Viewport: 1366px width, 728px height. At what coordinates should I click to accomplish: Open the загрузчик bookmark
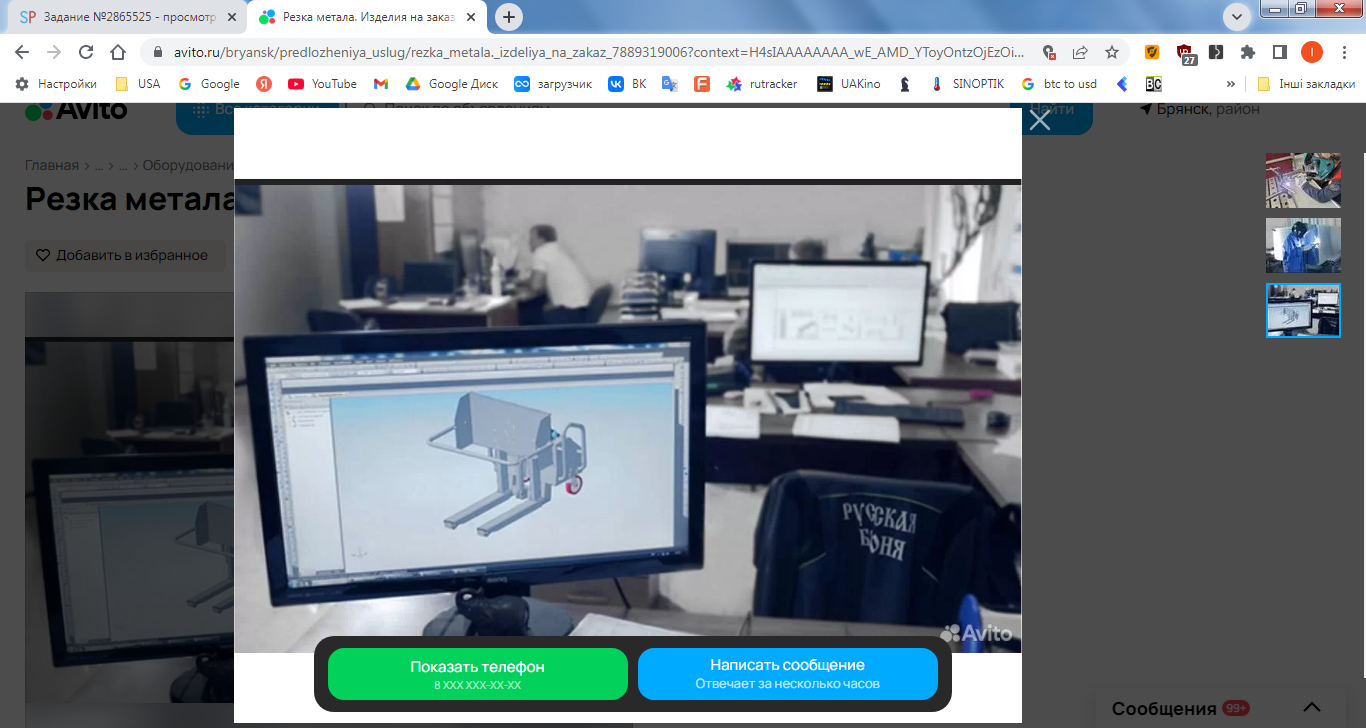click(553, 84)
